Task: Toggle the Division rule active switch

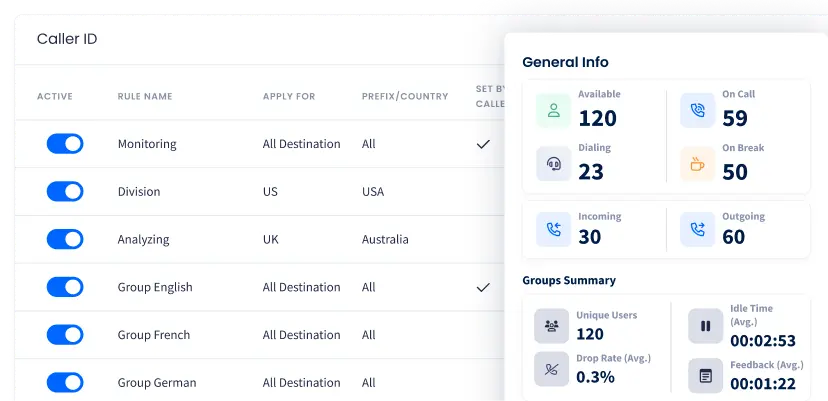Action: click(x=65, y=191)
